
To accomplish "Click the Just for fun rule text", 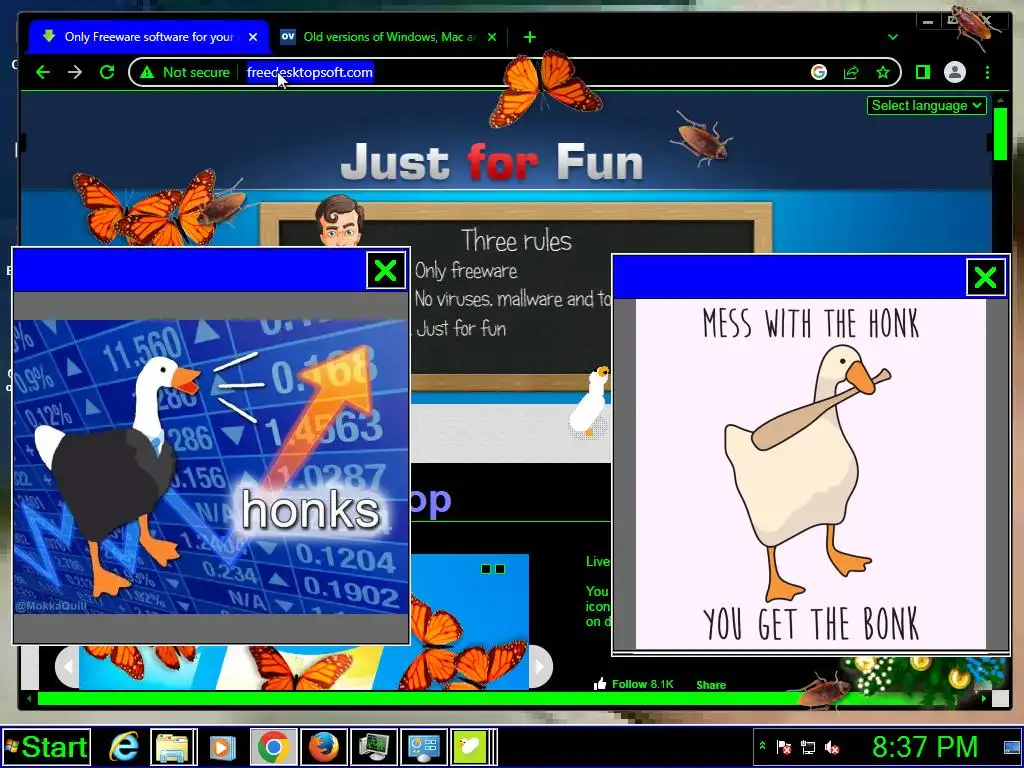I will click(460, 328).
